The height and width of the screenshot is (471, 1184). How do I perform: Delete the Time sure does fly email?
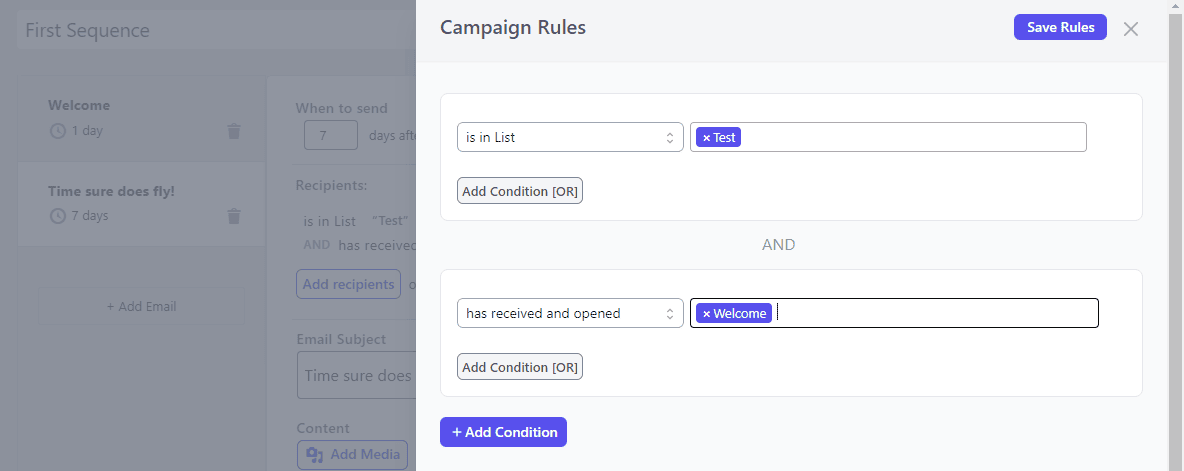click(234, 216)
